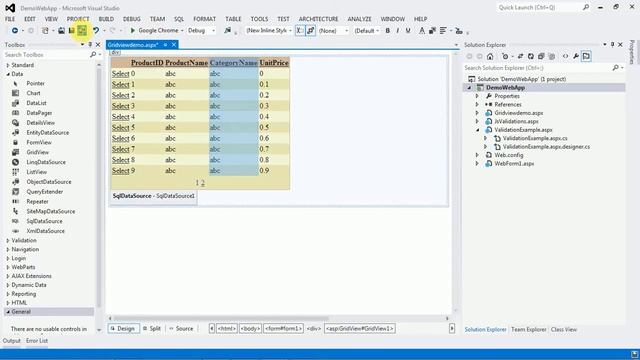
Task: Click Sync with Active Document icon
Action: tap(520, 56)
